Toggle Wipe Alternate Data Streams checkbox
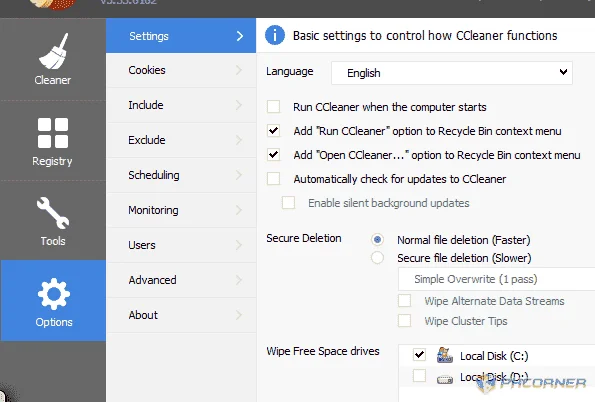 405,300
